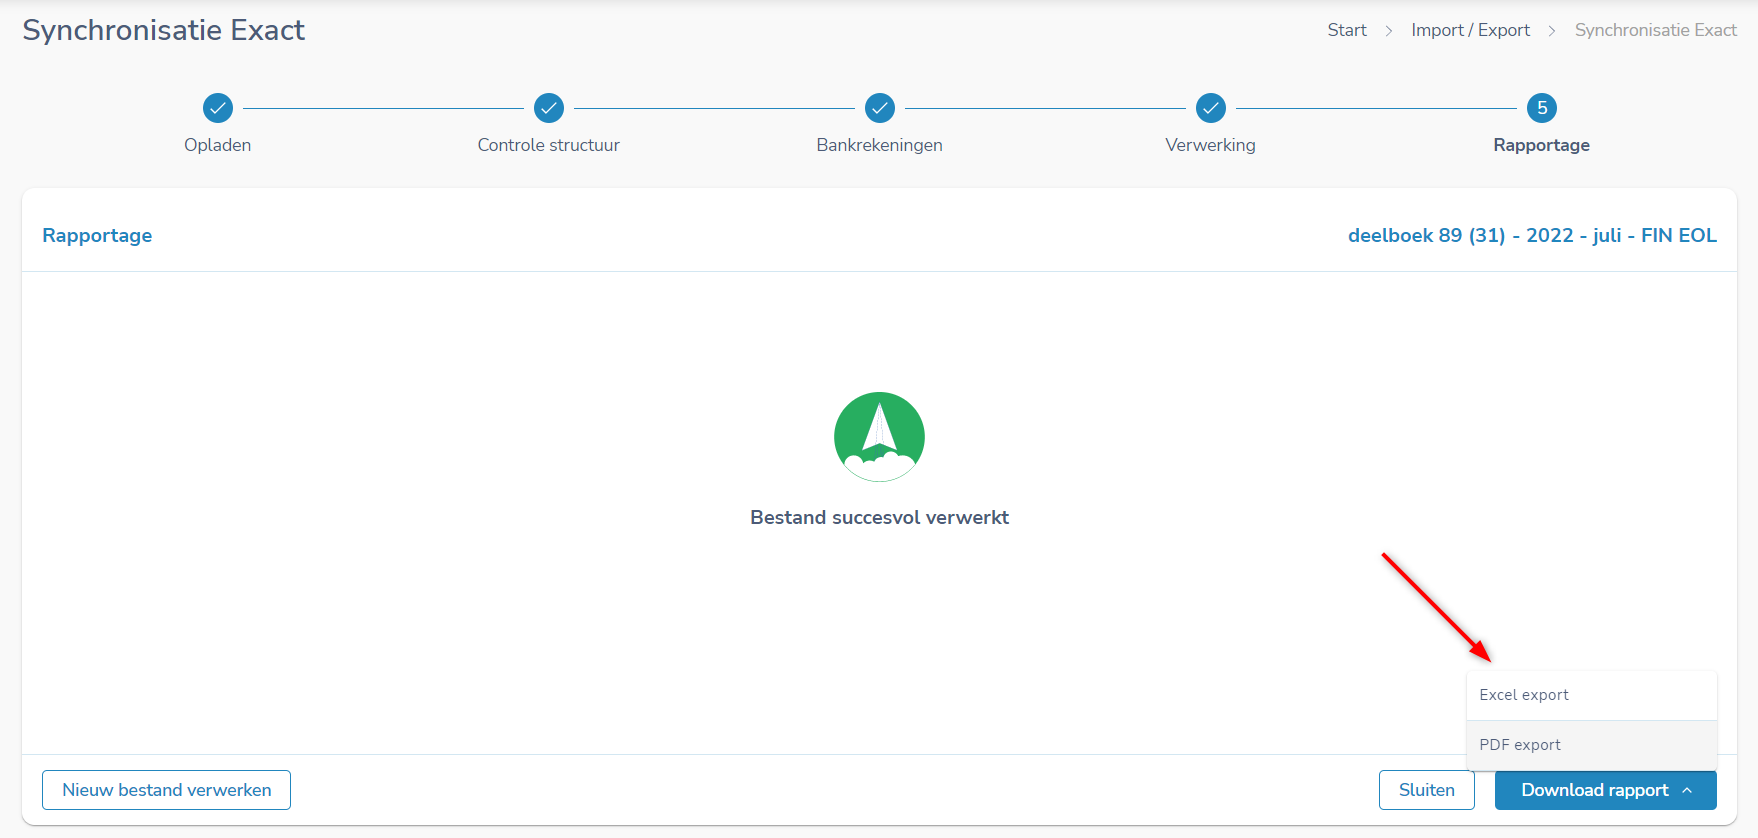Screen dimensions: 1758x838
Task: Navigate to Import / Export breadcrumb
Action: 1470,30
